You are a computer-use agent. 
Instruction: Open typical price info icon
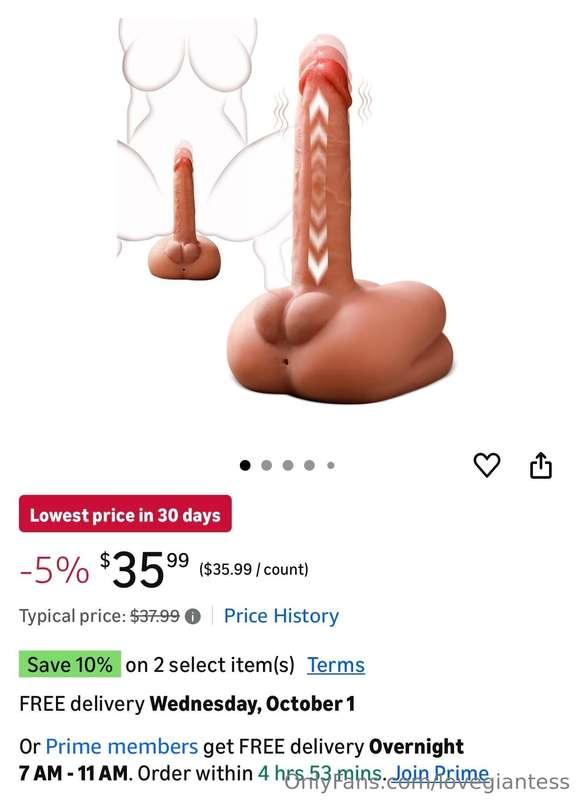point(192,616)
